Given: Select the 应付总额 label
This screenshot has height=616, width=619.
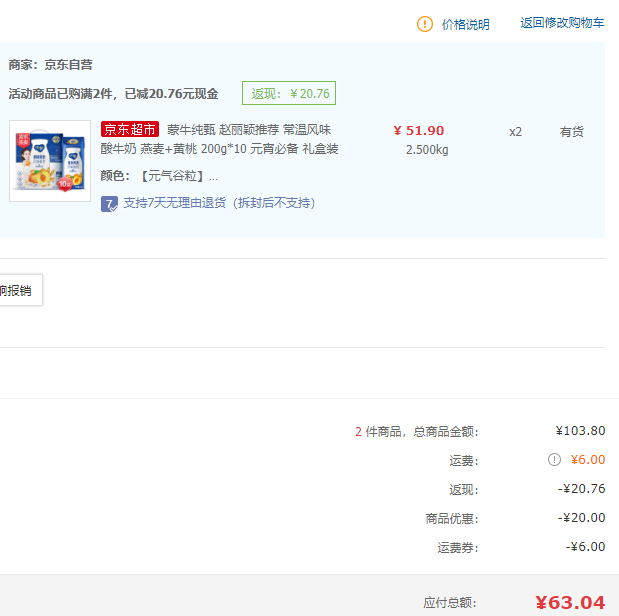Looking at the screenshot, I should click(x=450, y=603).
